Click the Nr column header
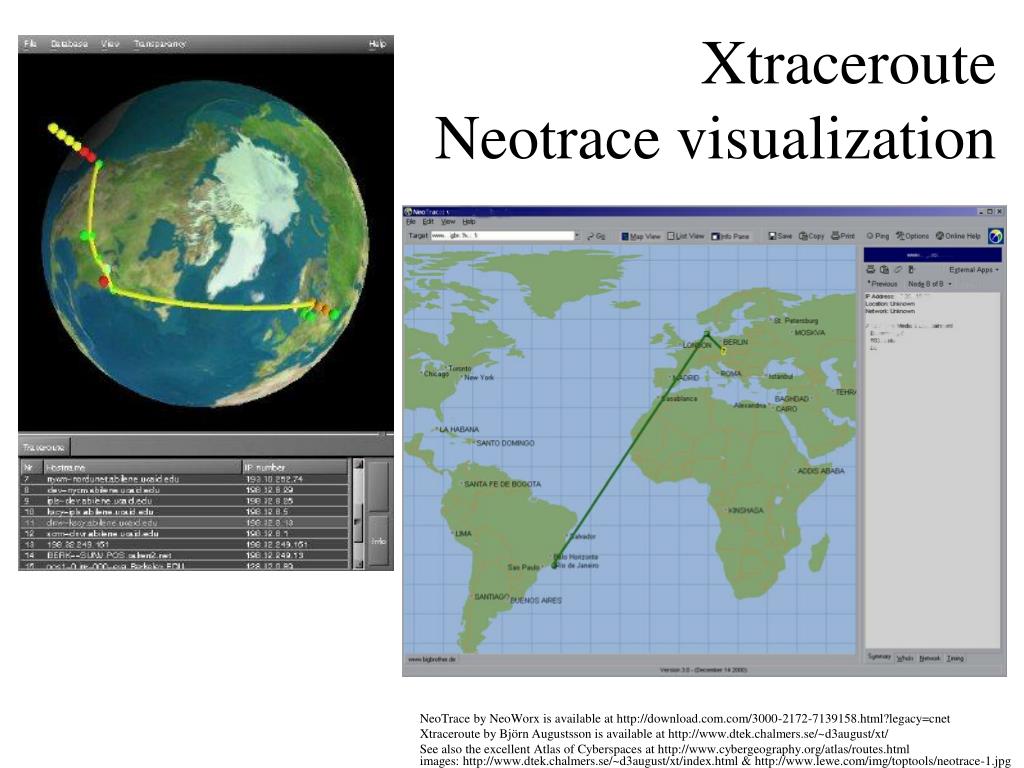 pyautogui.click(x=31, y=468)
